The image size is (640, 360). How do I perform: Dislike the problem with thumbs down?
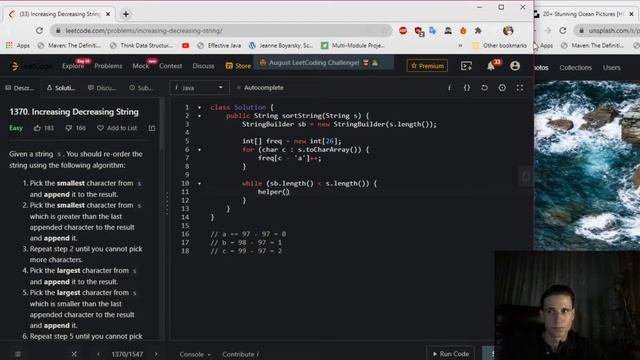pyautogui.click(x=69, y=128)
